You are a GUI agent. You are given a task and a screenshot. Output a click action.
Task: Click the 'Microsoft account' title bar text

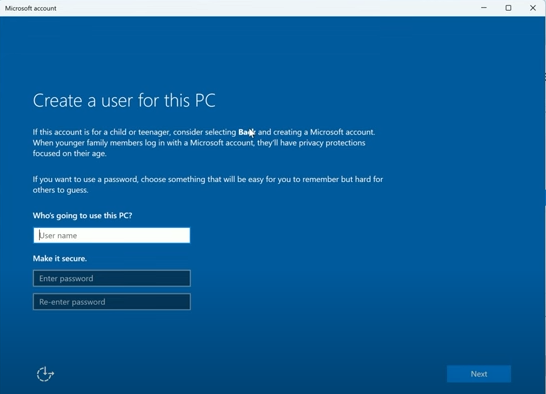[x=31, y=8]
